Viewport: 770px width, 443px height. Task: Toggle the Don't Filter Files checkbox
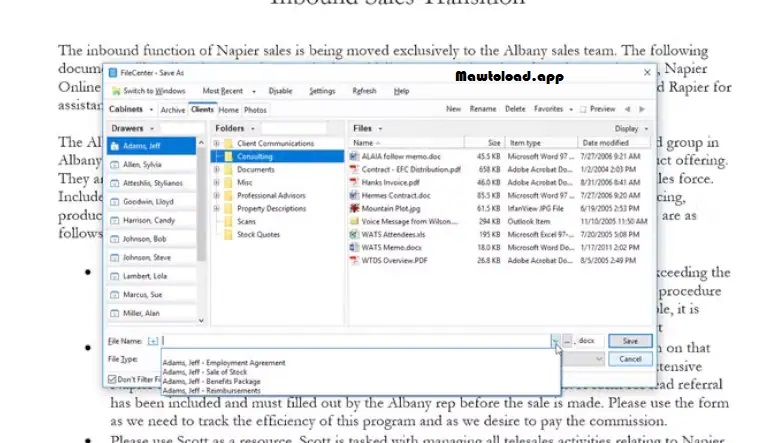pyautogui.click(x=112, y=379)
